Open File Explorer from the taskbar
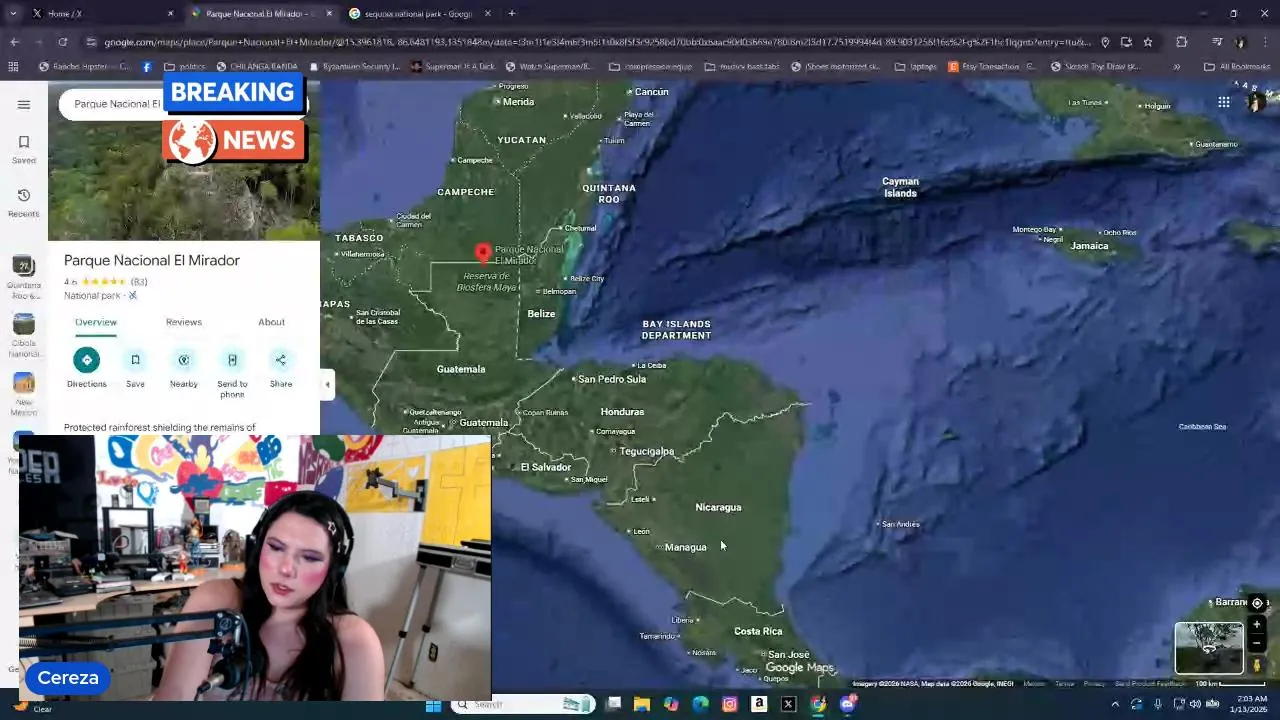 coord(642,705)
